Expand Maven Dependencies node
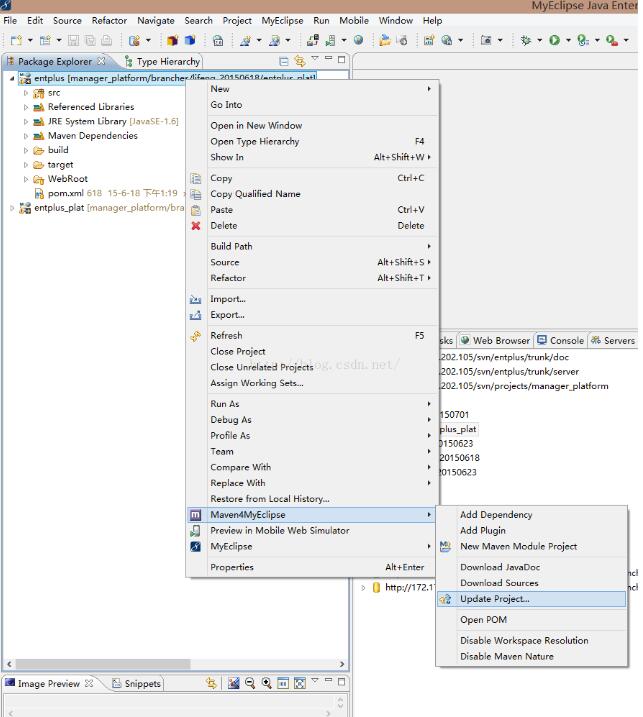The image size is (643, 717). point(26,136)
